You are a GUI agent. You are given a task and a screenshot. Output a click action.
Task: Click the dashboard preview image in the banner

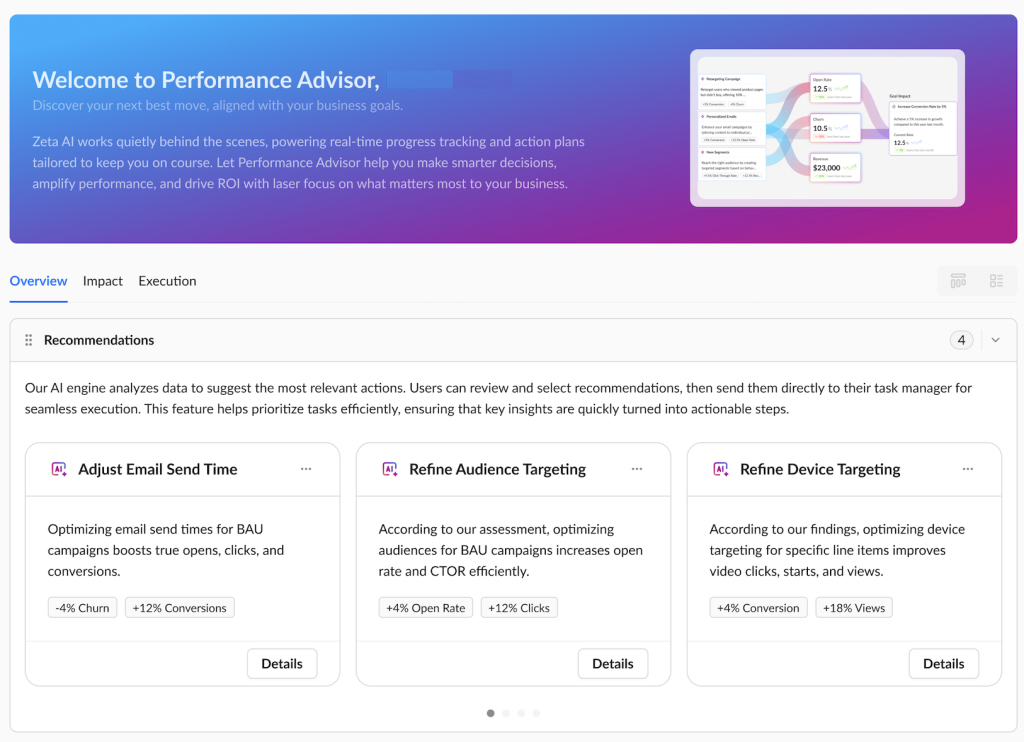point(827,126)
